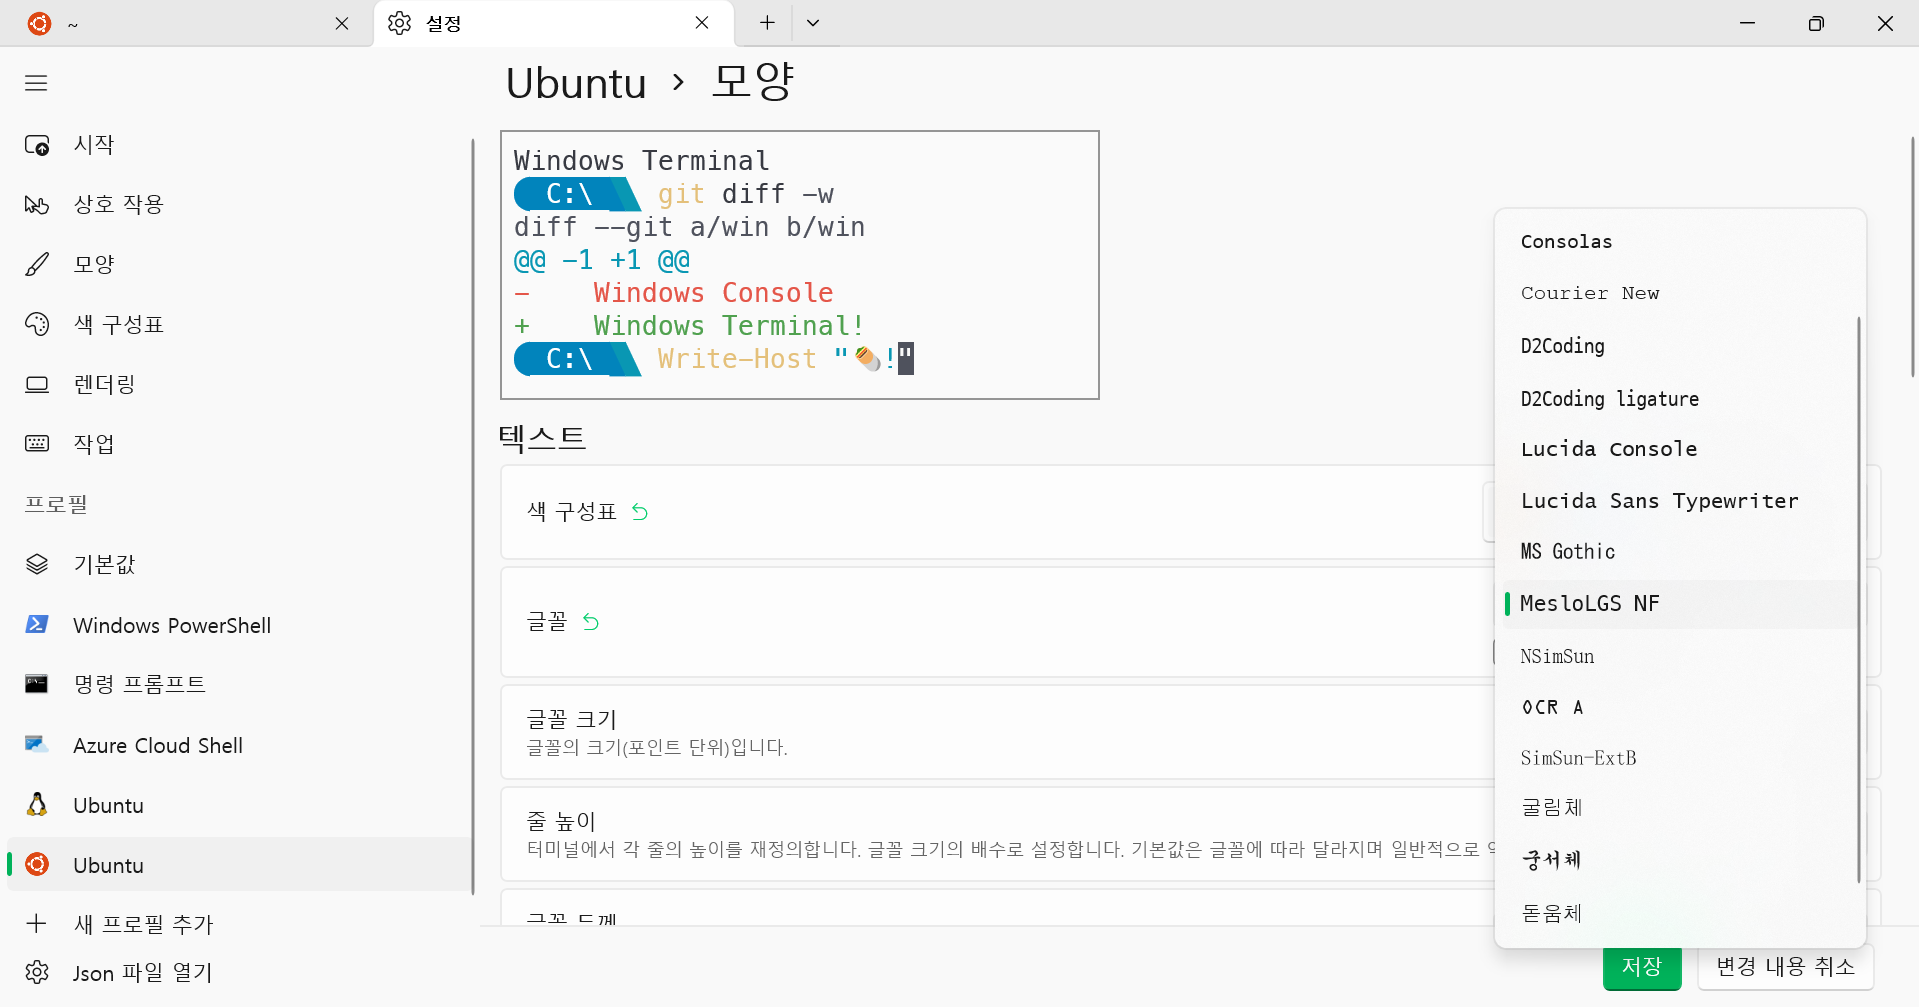This screenshot has width=1919, height=1007.
Task: Open a new tab with the plus button
Action: pos(767,23)
